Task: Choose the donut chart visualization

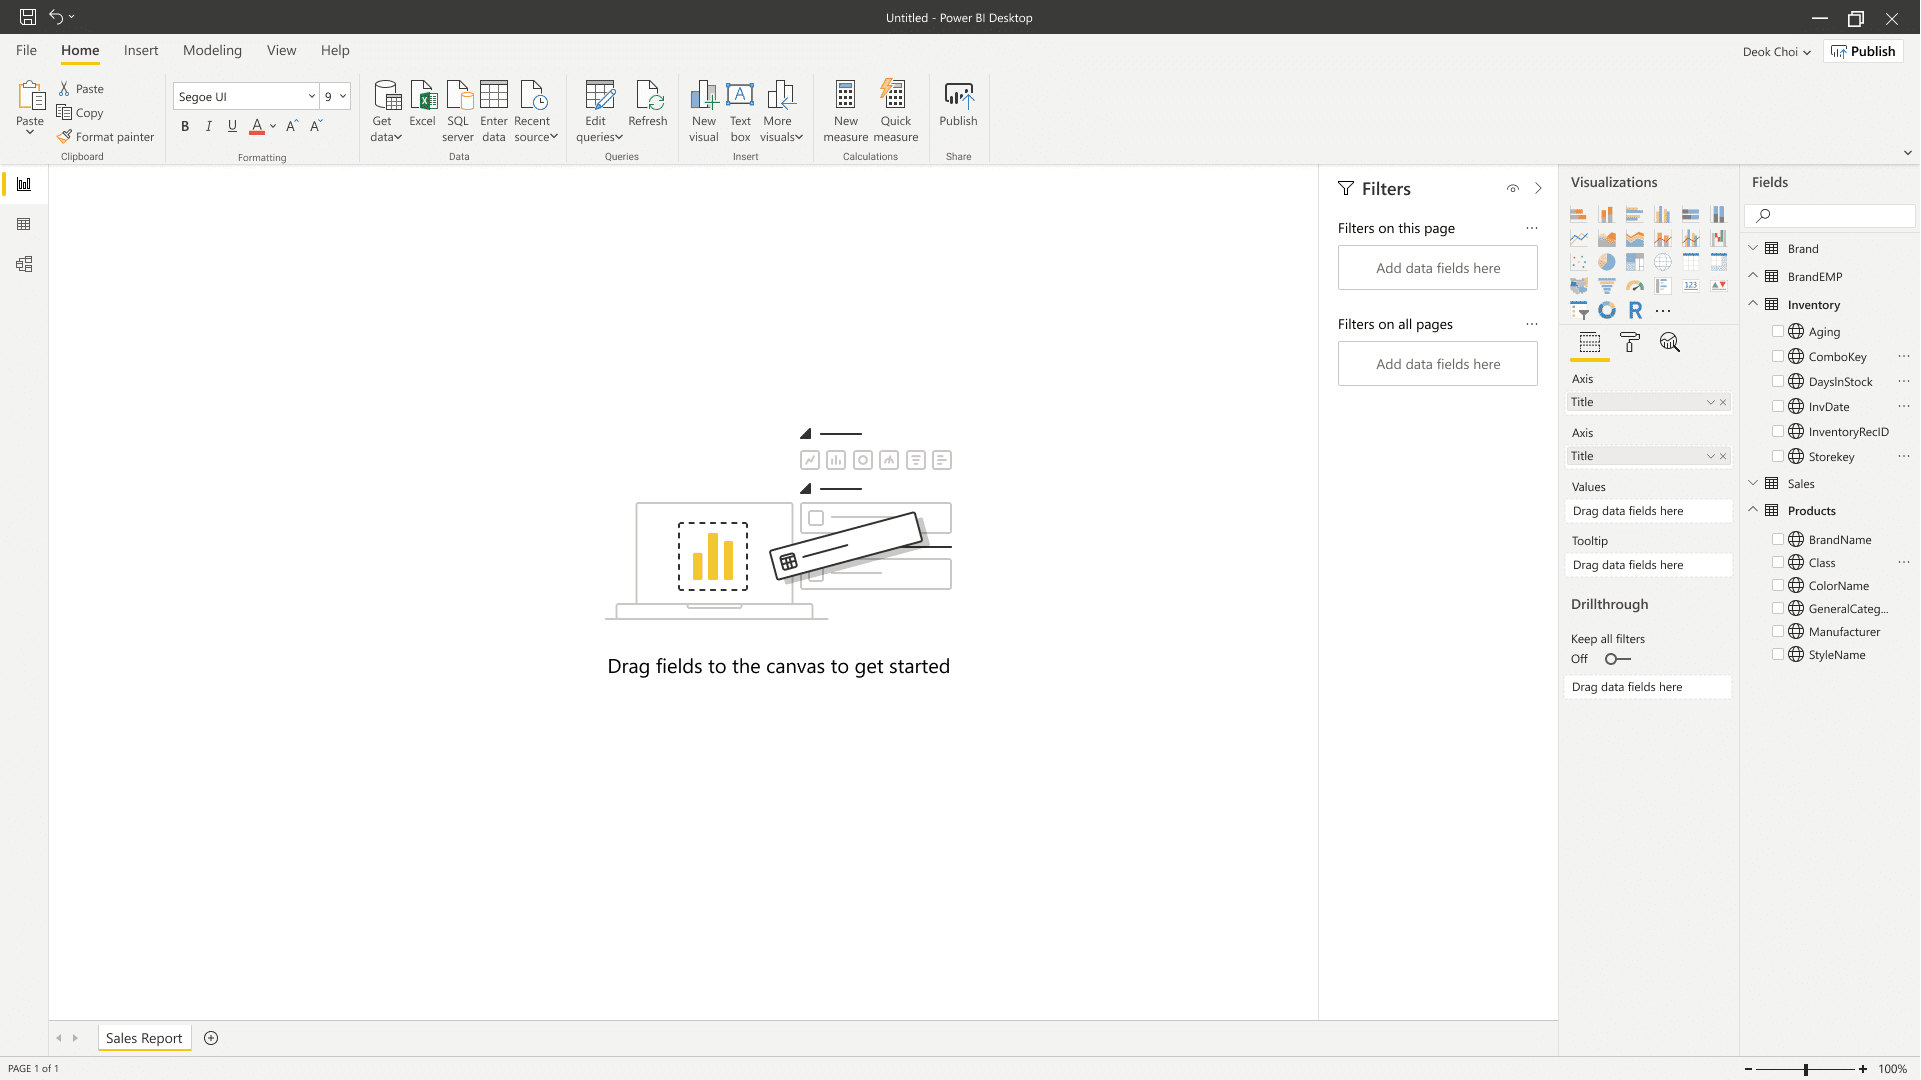Action: (x=1606, y=310)
